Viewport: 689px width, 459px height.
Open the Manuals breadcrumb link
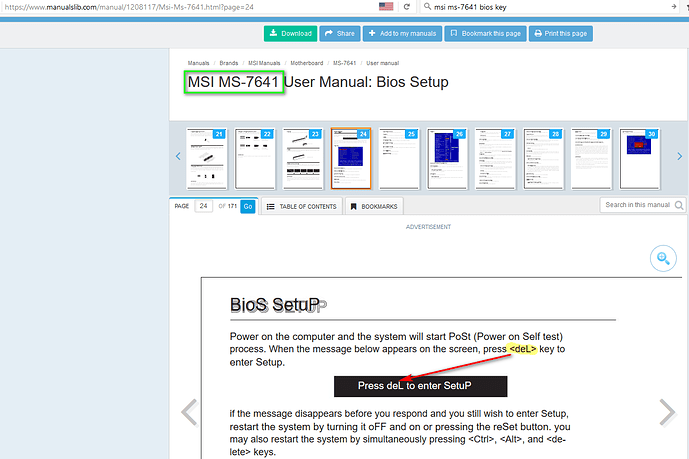coord(199,63)
